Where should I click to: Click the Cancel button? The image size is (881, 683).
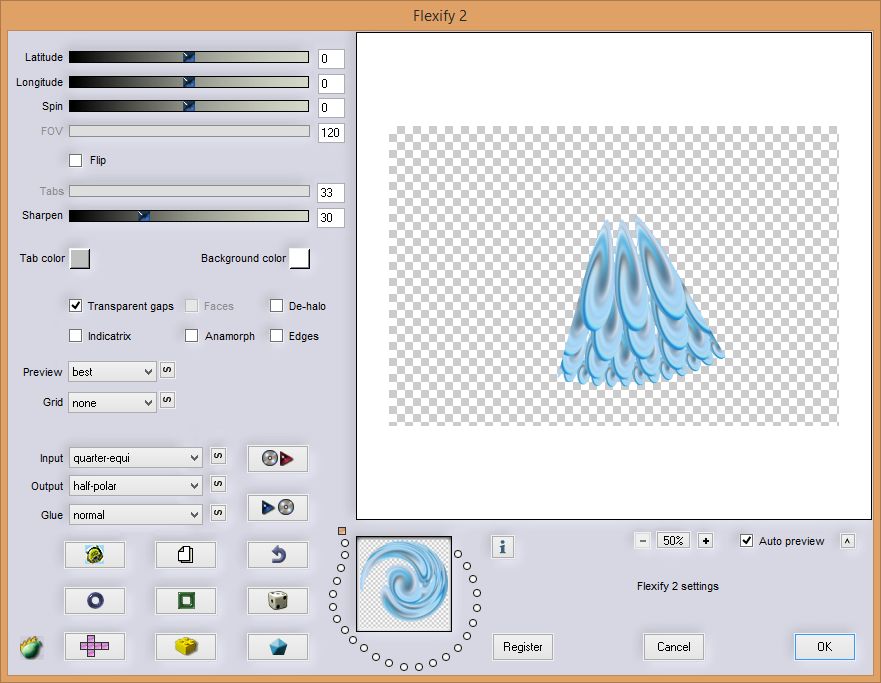(674, 647)
